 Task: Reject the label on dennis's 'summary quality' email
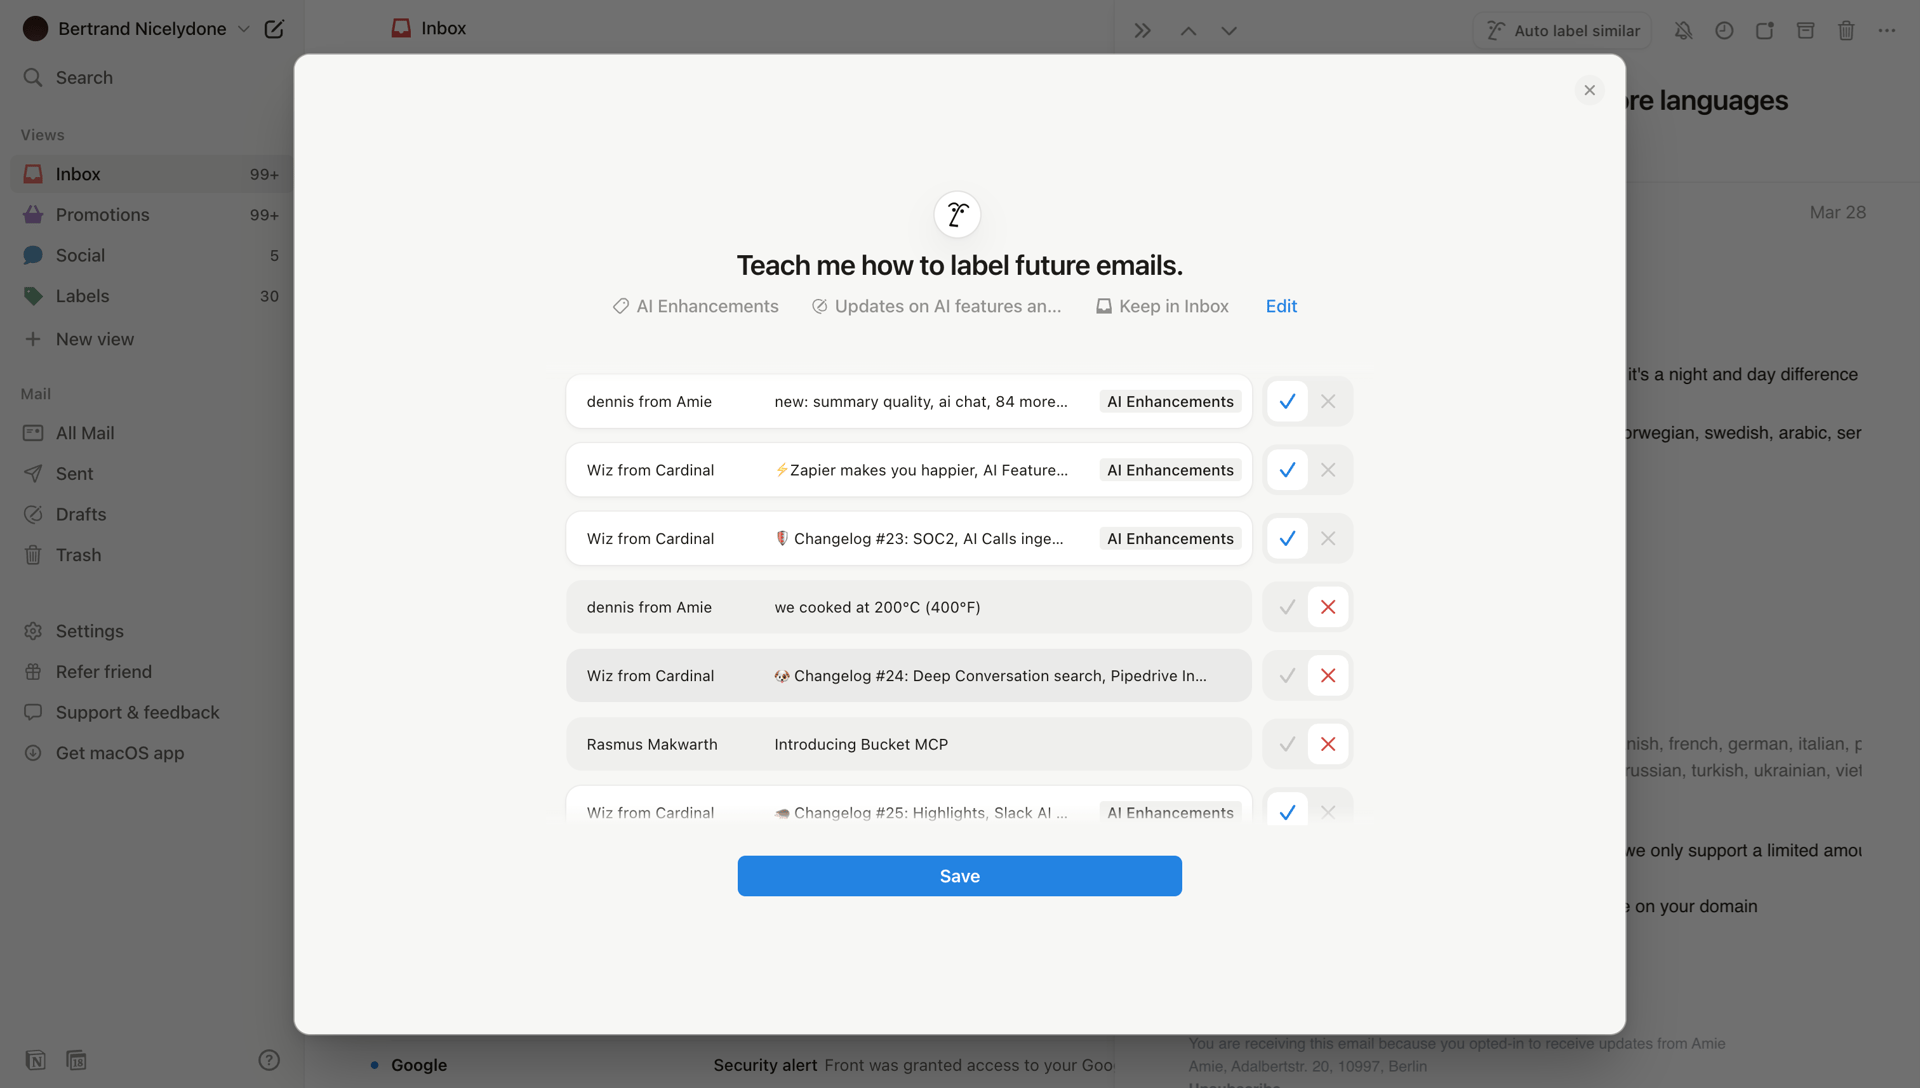[1328, 401]
